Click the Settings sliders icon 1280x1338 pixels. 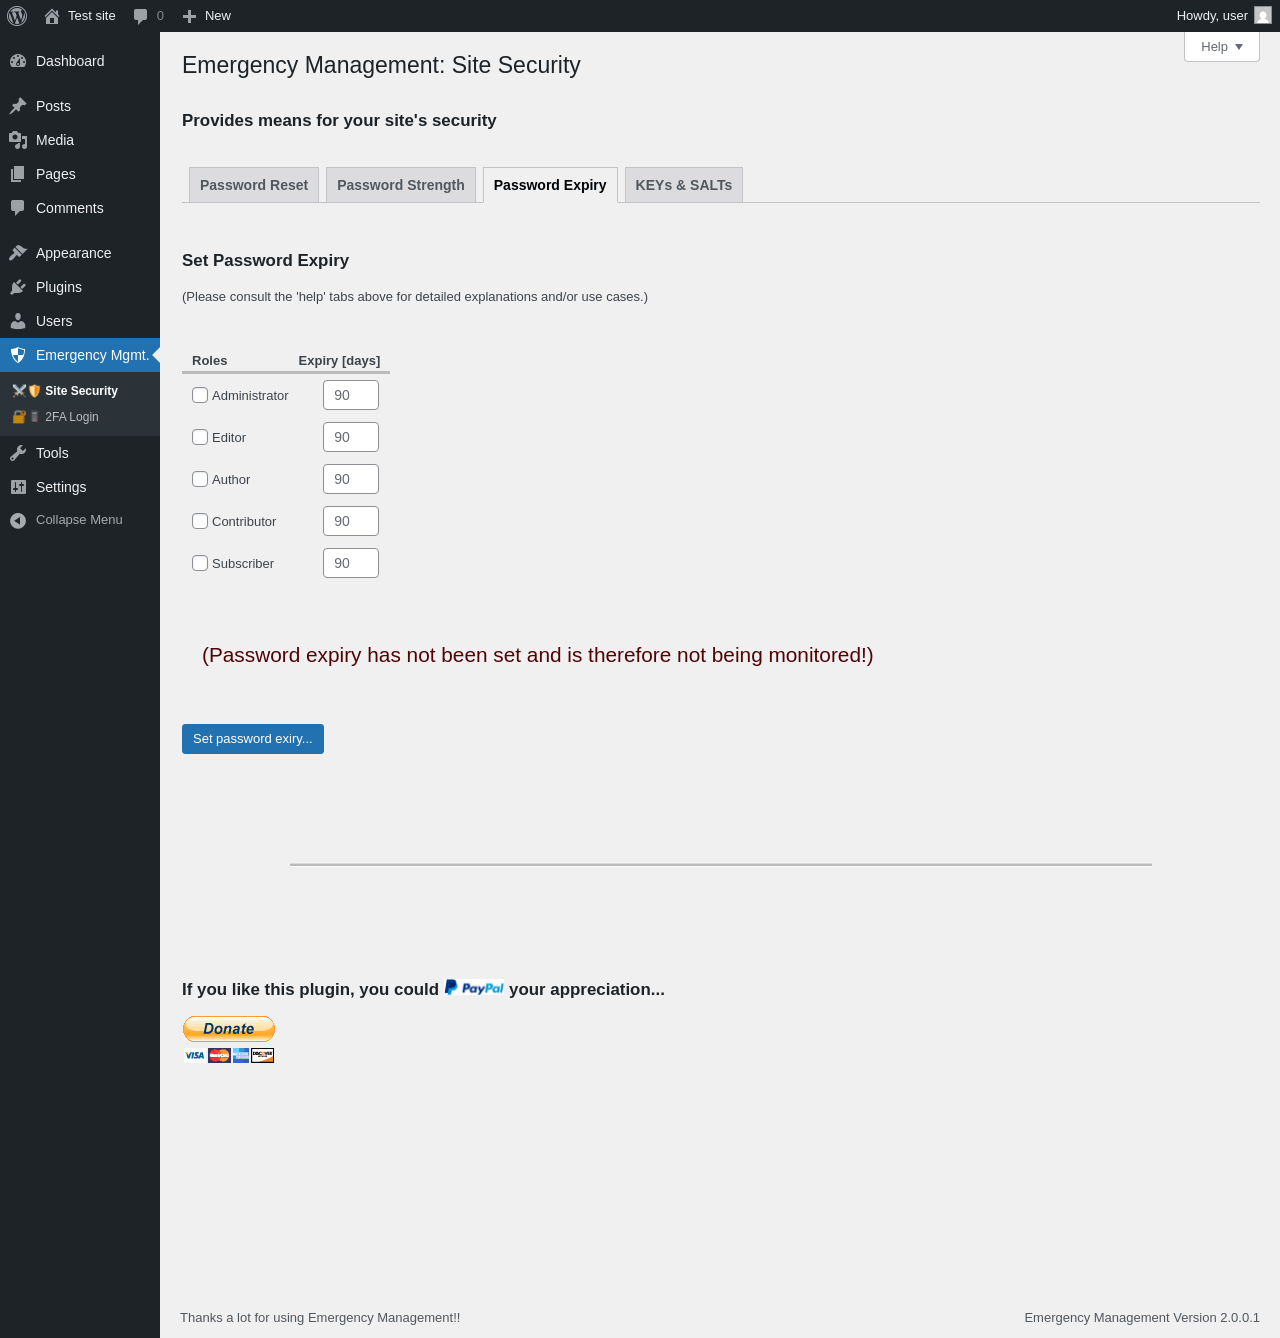click(18, 487)
